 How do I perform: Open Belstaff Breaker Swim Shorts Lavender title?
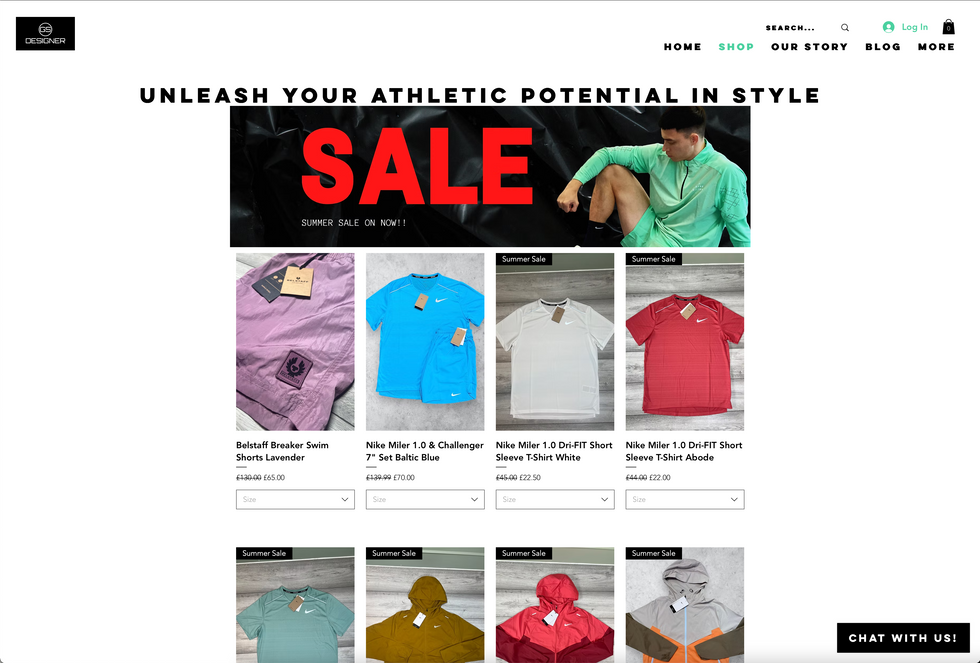282,451
